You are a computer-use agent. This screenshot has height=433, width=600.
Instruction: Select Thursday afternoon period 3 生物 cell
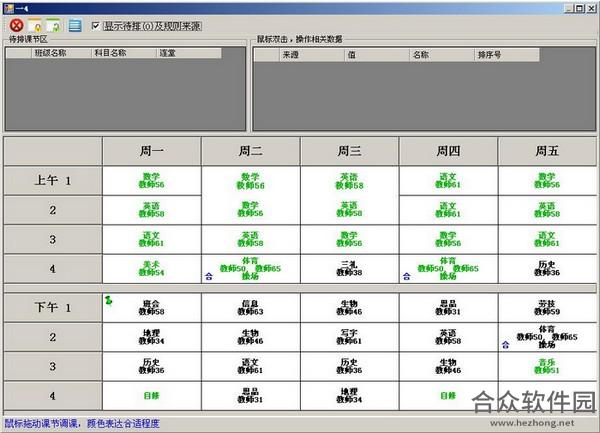click(x=448, y=366)
